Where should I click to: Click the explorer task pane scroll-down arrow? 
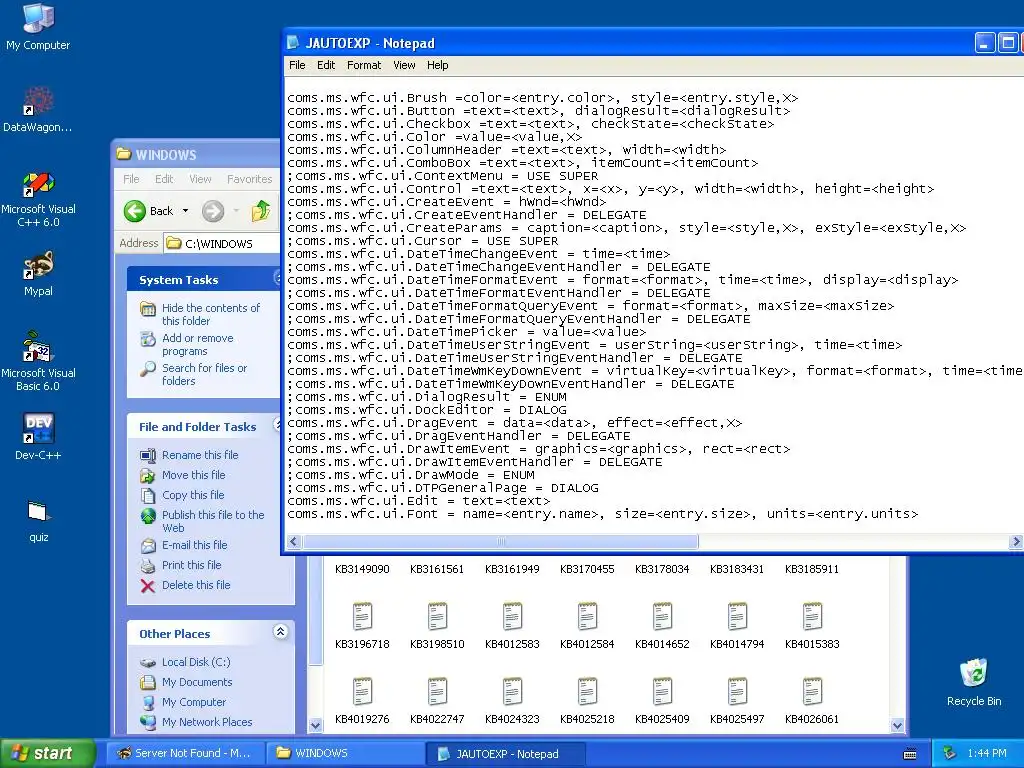tap(315, 725)
